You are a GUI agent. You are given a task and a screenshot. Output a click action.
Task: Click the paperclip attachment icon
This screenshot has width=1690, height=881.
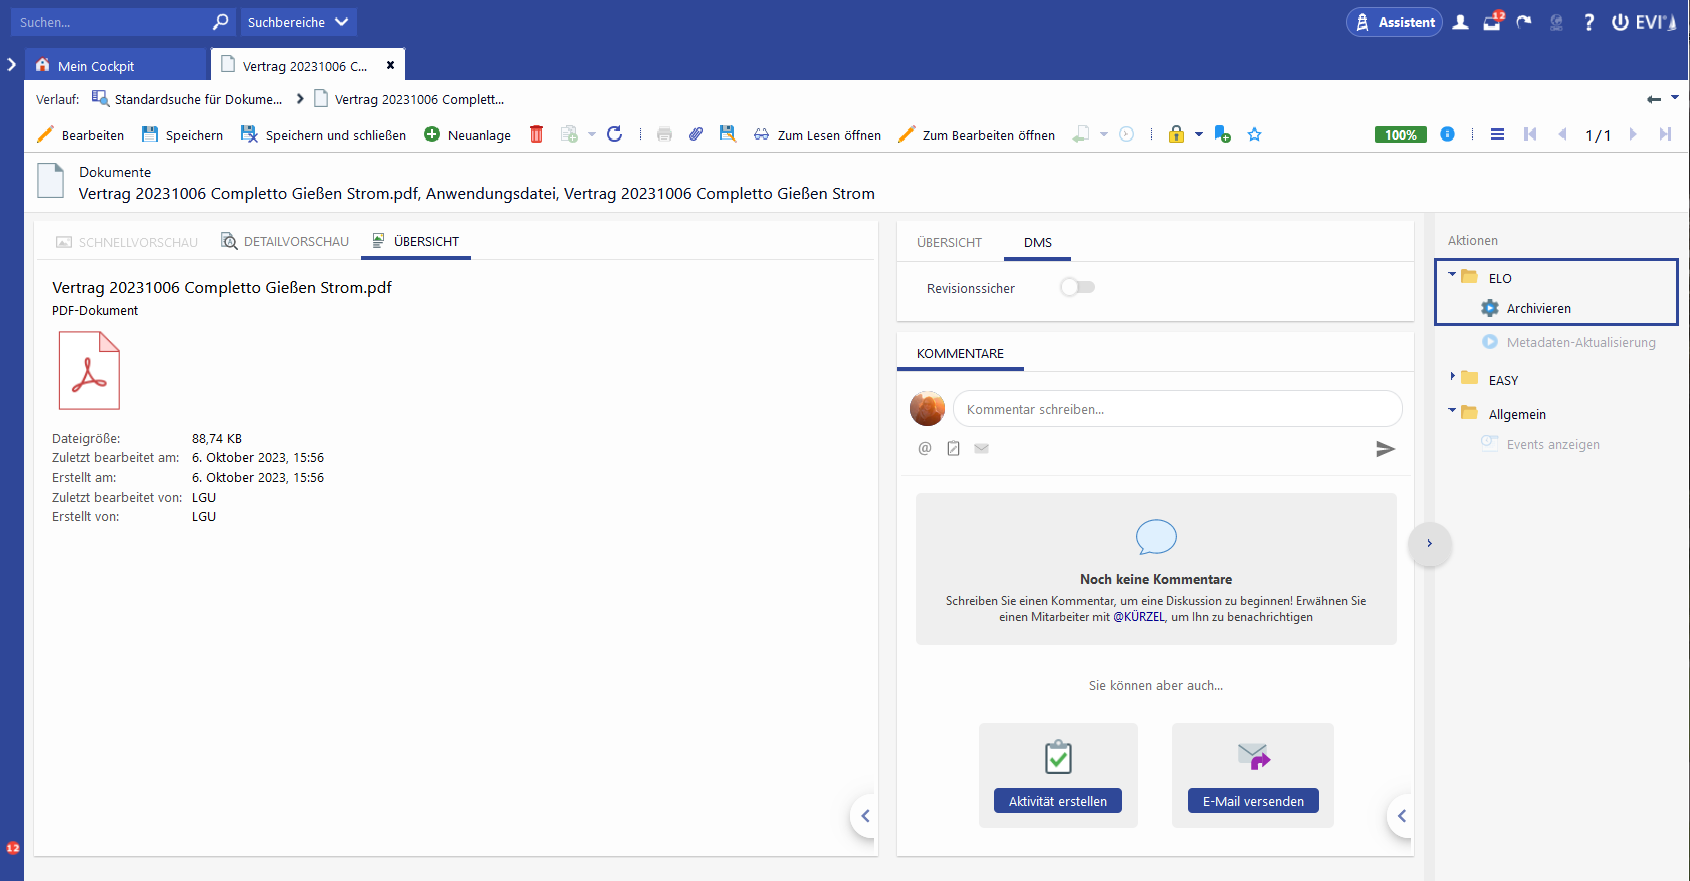coord(696,135)
